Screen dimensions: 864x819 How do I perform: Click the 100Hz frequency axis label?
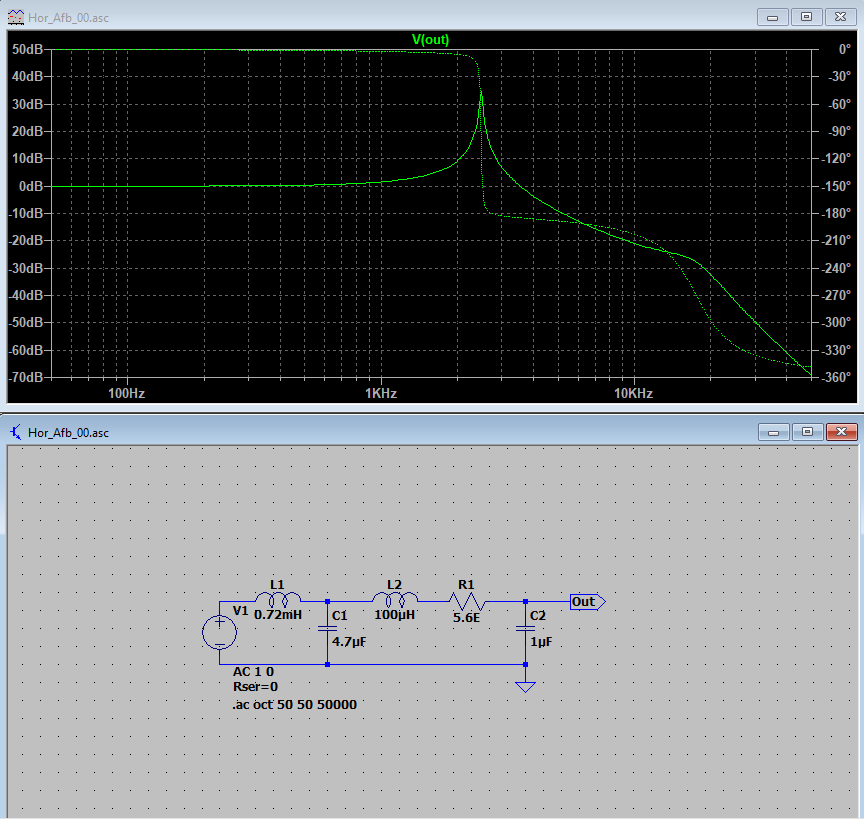[x=126, y=394]
